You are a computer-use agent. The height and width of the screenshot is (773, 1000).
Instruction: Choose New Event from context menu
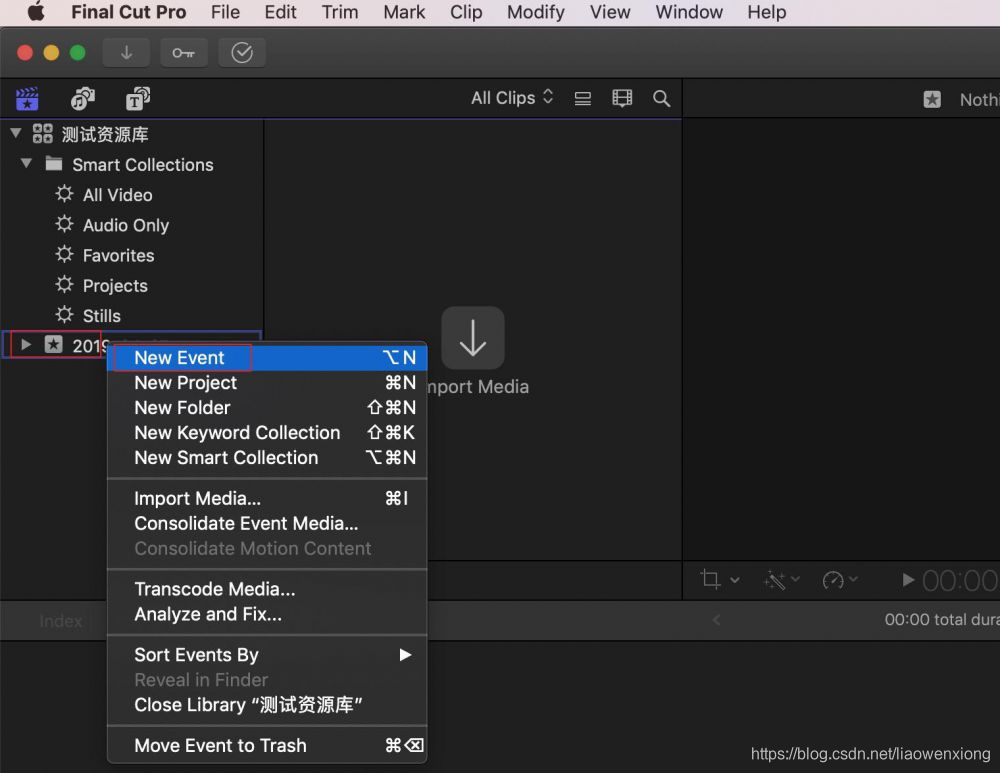[x=267, y=358]
